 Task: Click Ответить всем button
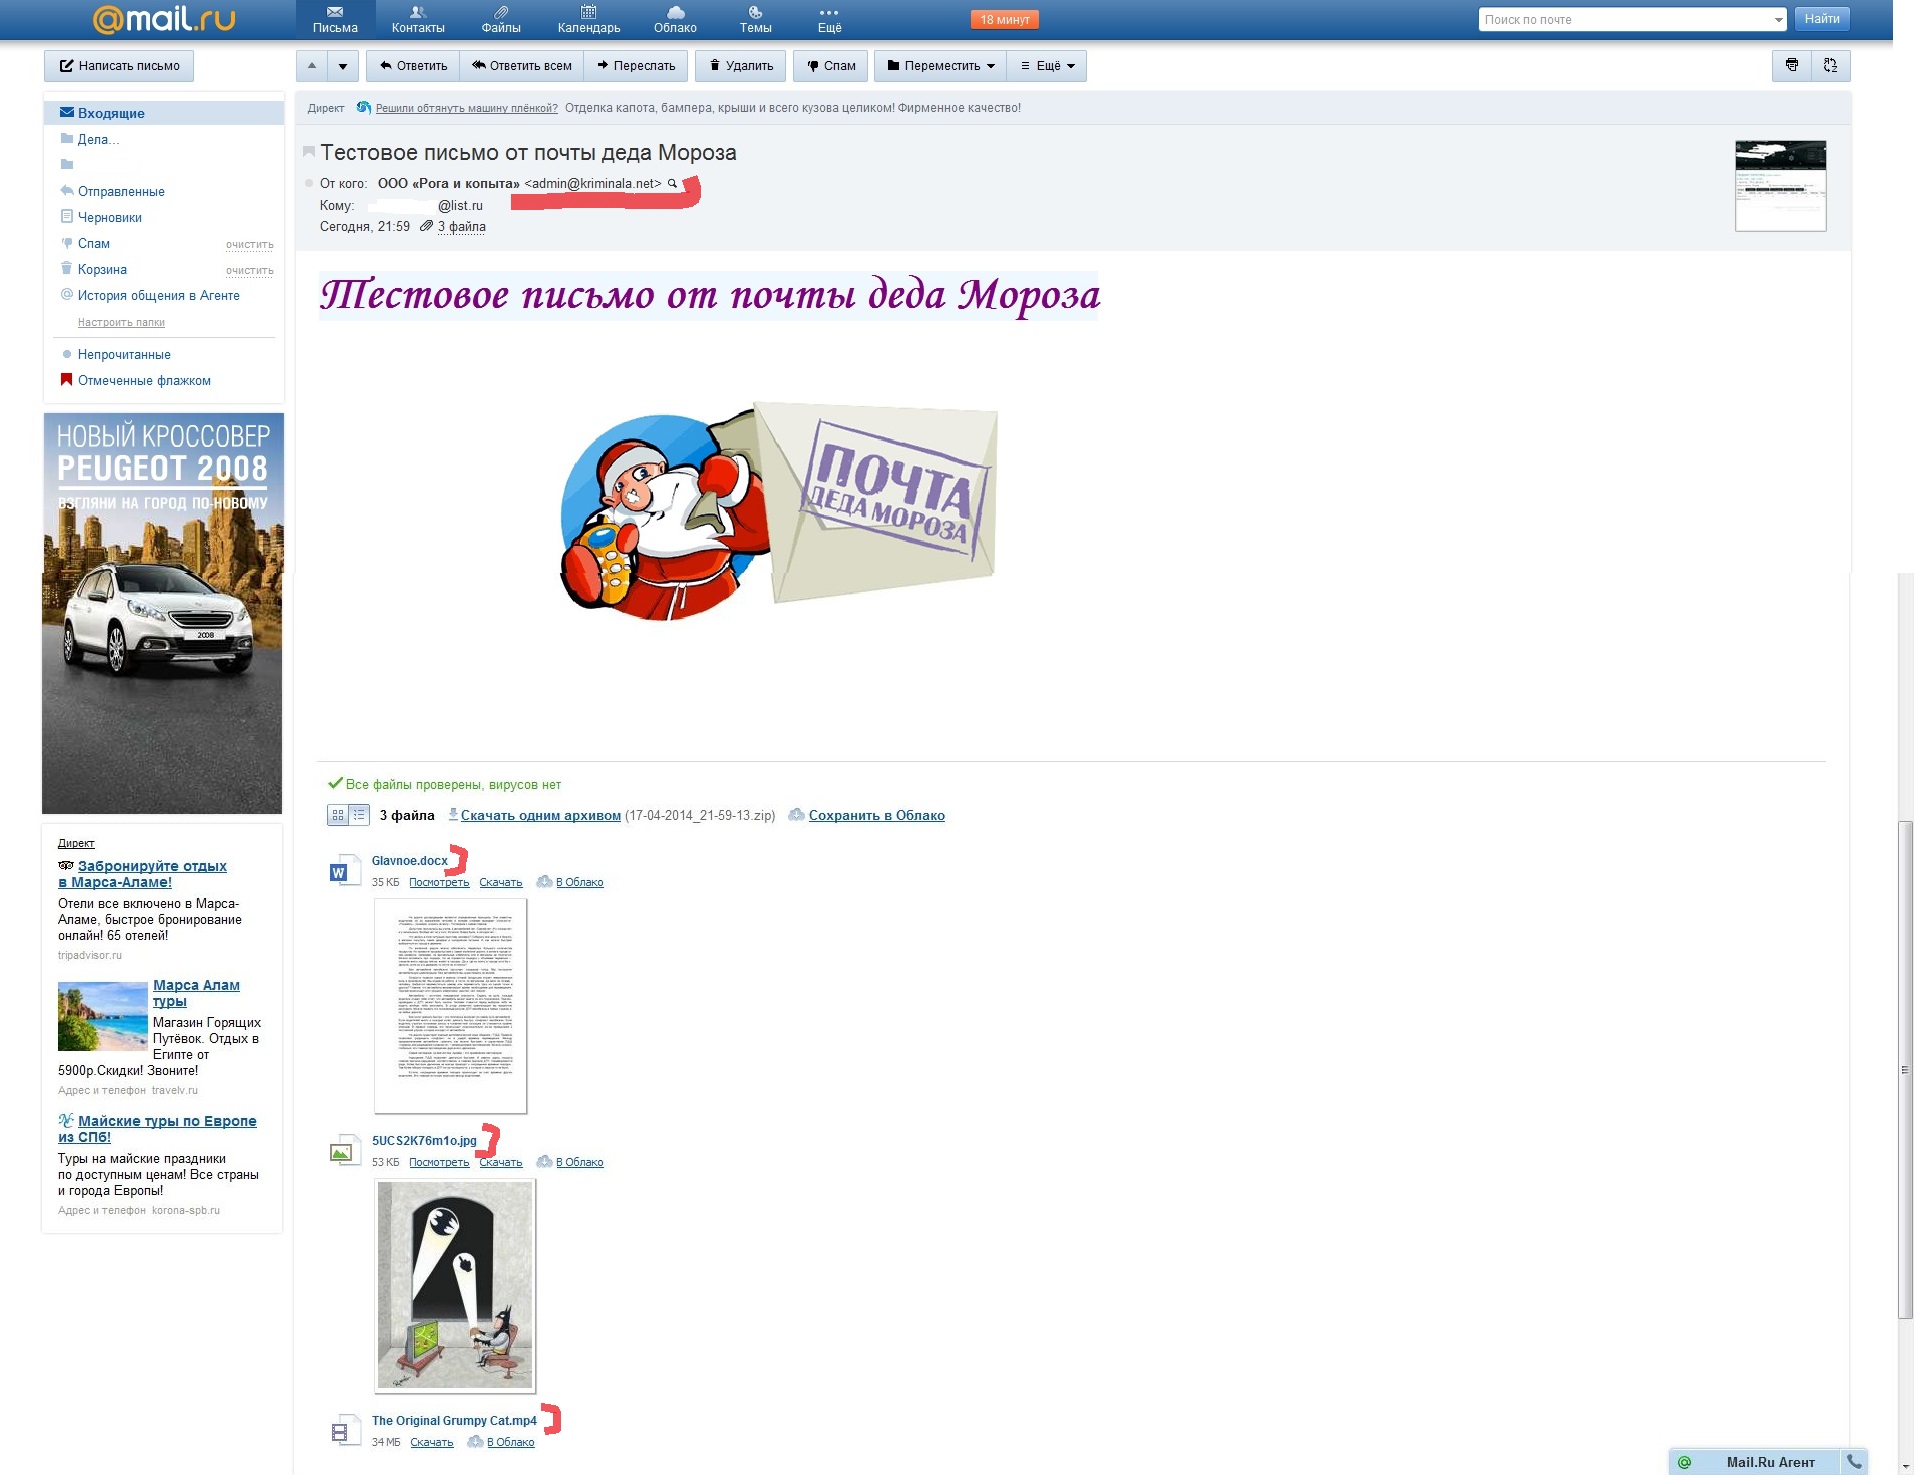tap(522, 66)
